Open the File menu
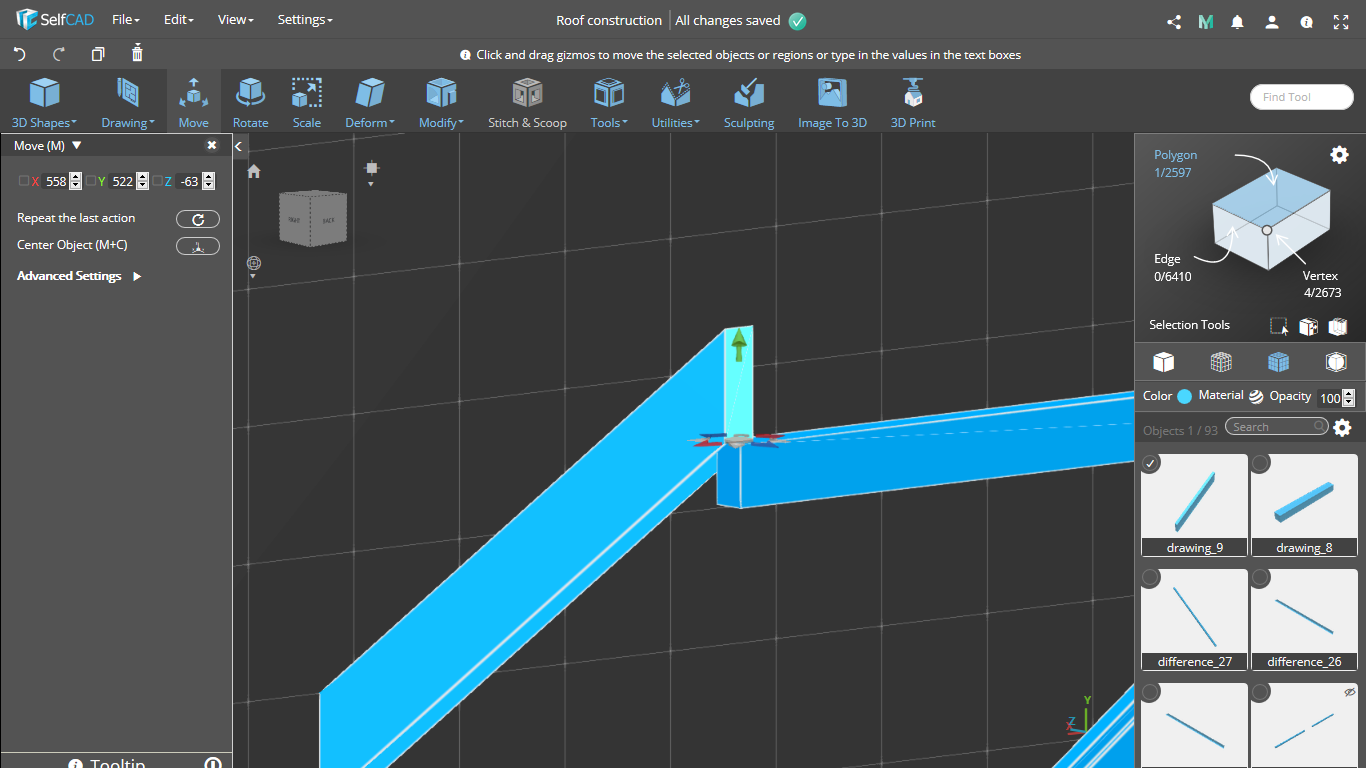 pyautogui.click(x=126, y=20)
